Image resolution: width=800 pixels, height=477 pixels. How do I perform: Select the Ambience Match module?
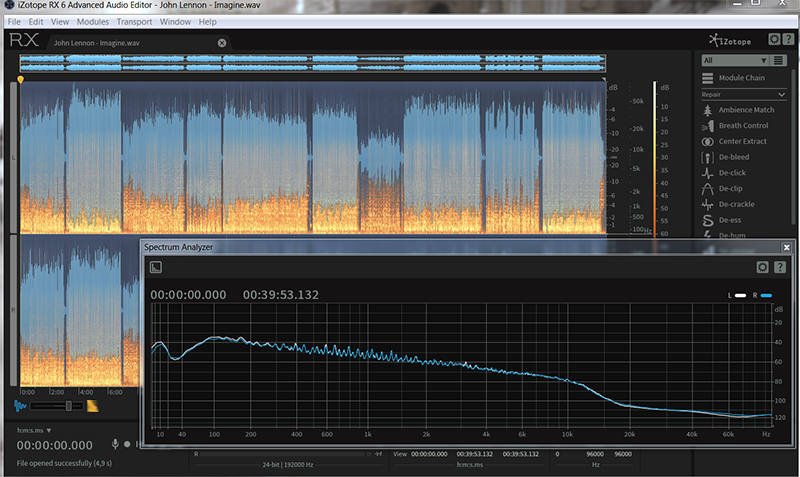click(745, 110)
